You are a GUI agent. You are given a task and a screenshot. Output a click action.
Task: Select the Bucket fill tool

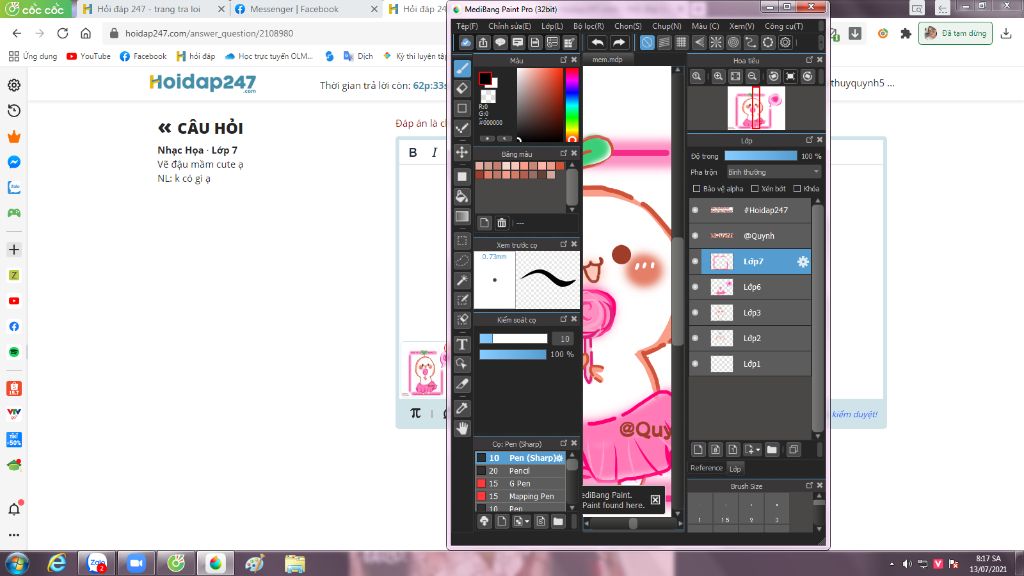pyautogui.click(x=462, y=196)
